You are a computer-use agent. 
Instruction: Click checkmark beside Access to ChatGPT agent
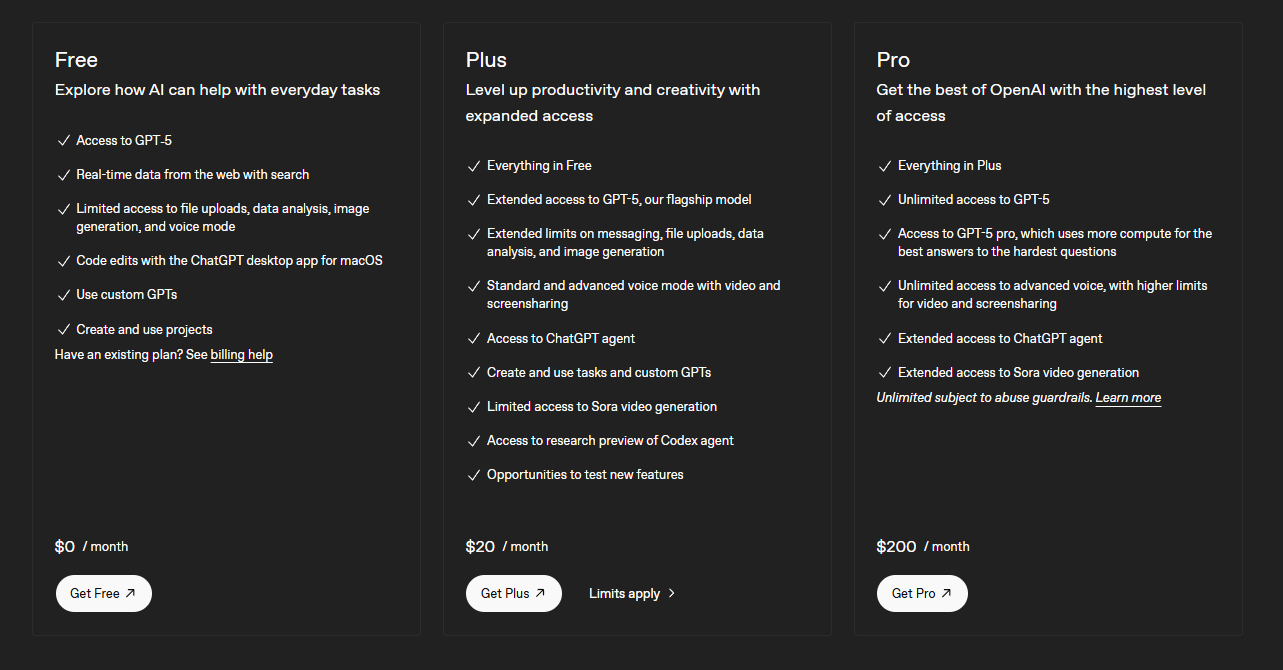474,339
